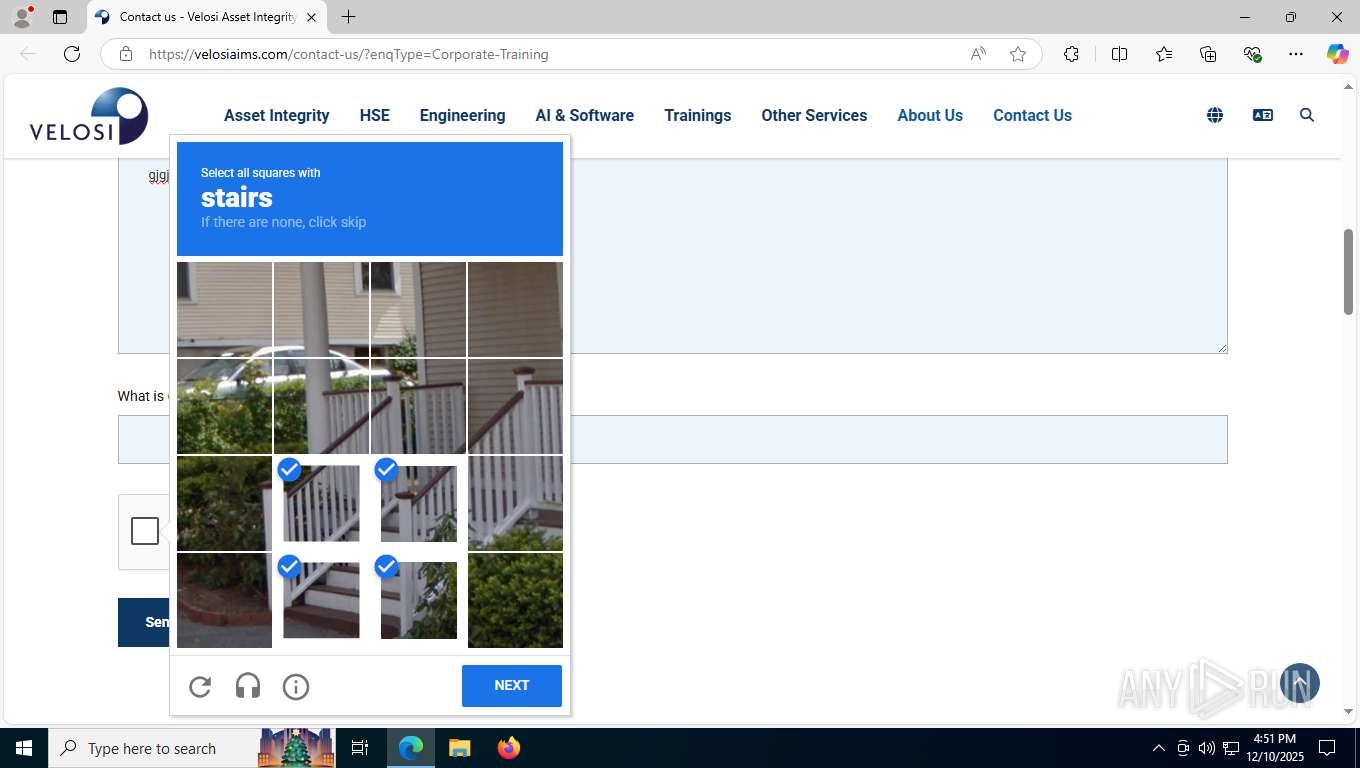Deselect checked stair-steps tile in bottom row
Screen dimensions: 1360x768
click(321, 600)
